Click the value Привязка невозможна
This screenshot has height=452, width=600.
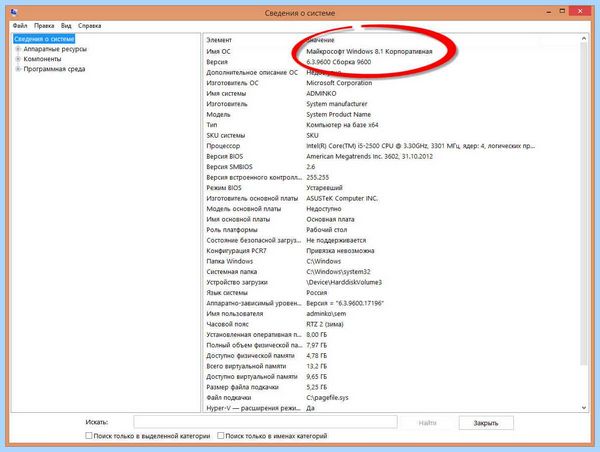[340, 251]
